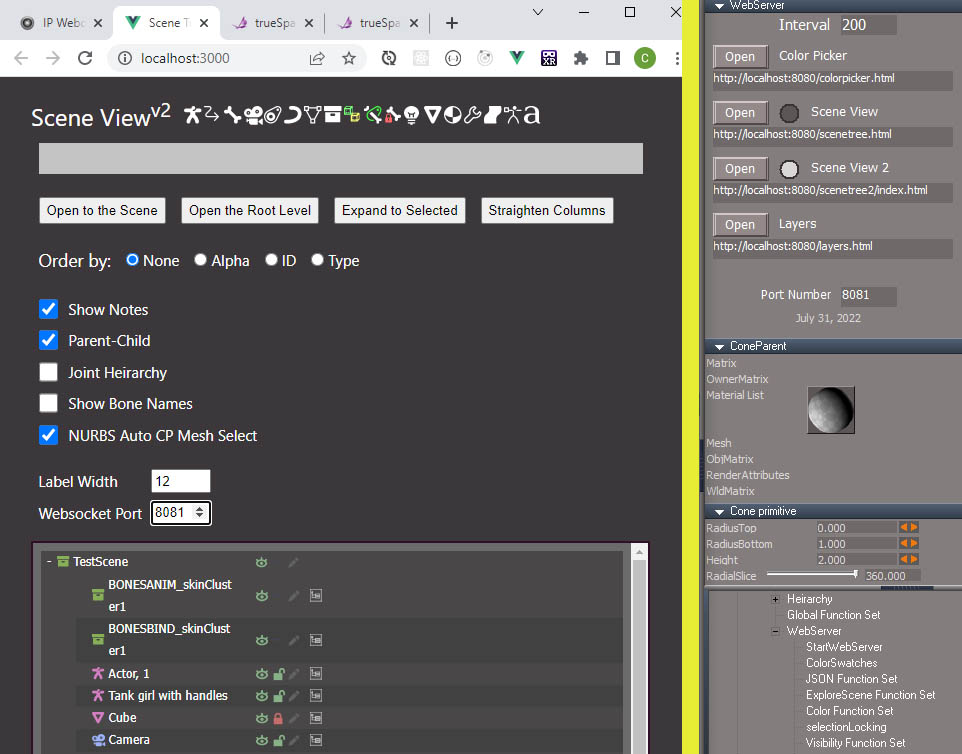Uncheck the Show Notes checkbox
This screenshot has width=962, height=754.
[x=48, y=309]
